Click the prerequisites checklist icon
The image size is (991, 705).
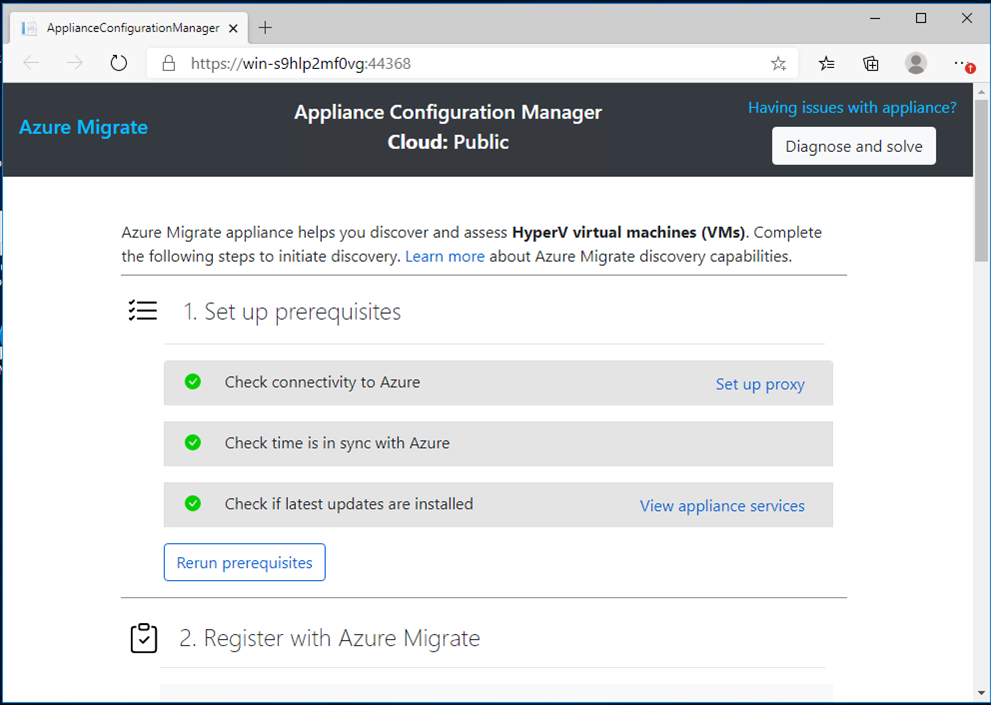coord(143,310)
